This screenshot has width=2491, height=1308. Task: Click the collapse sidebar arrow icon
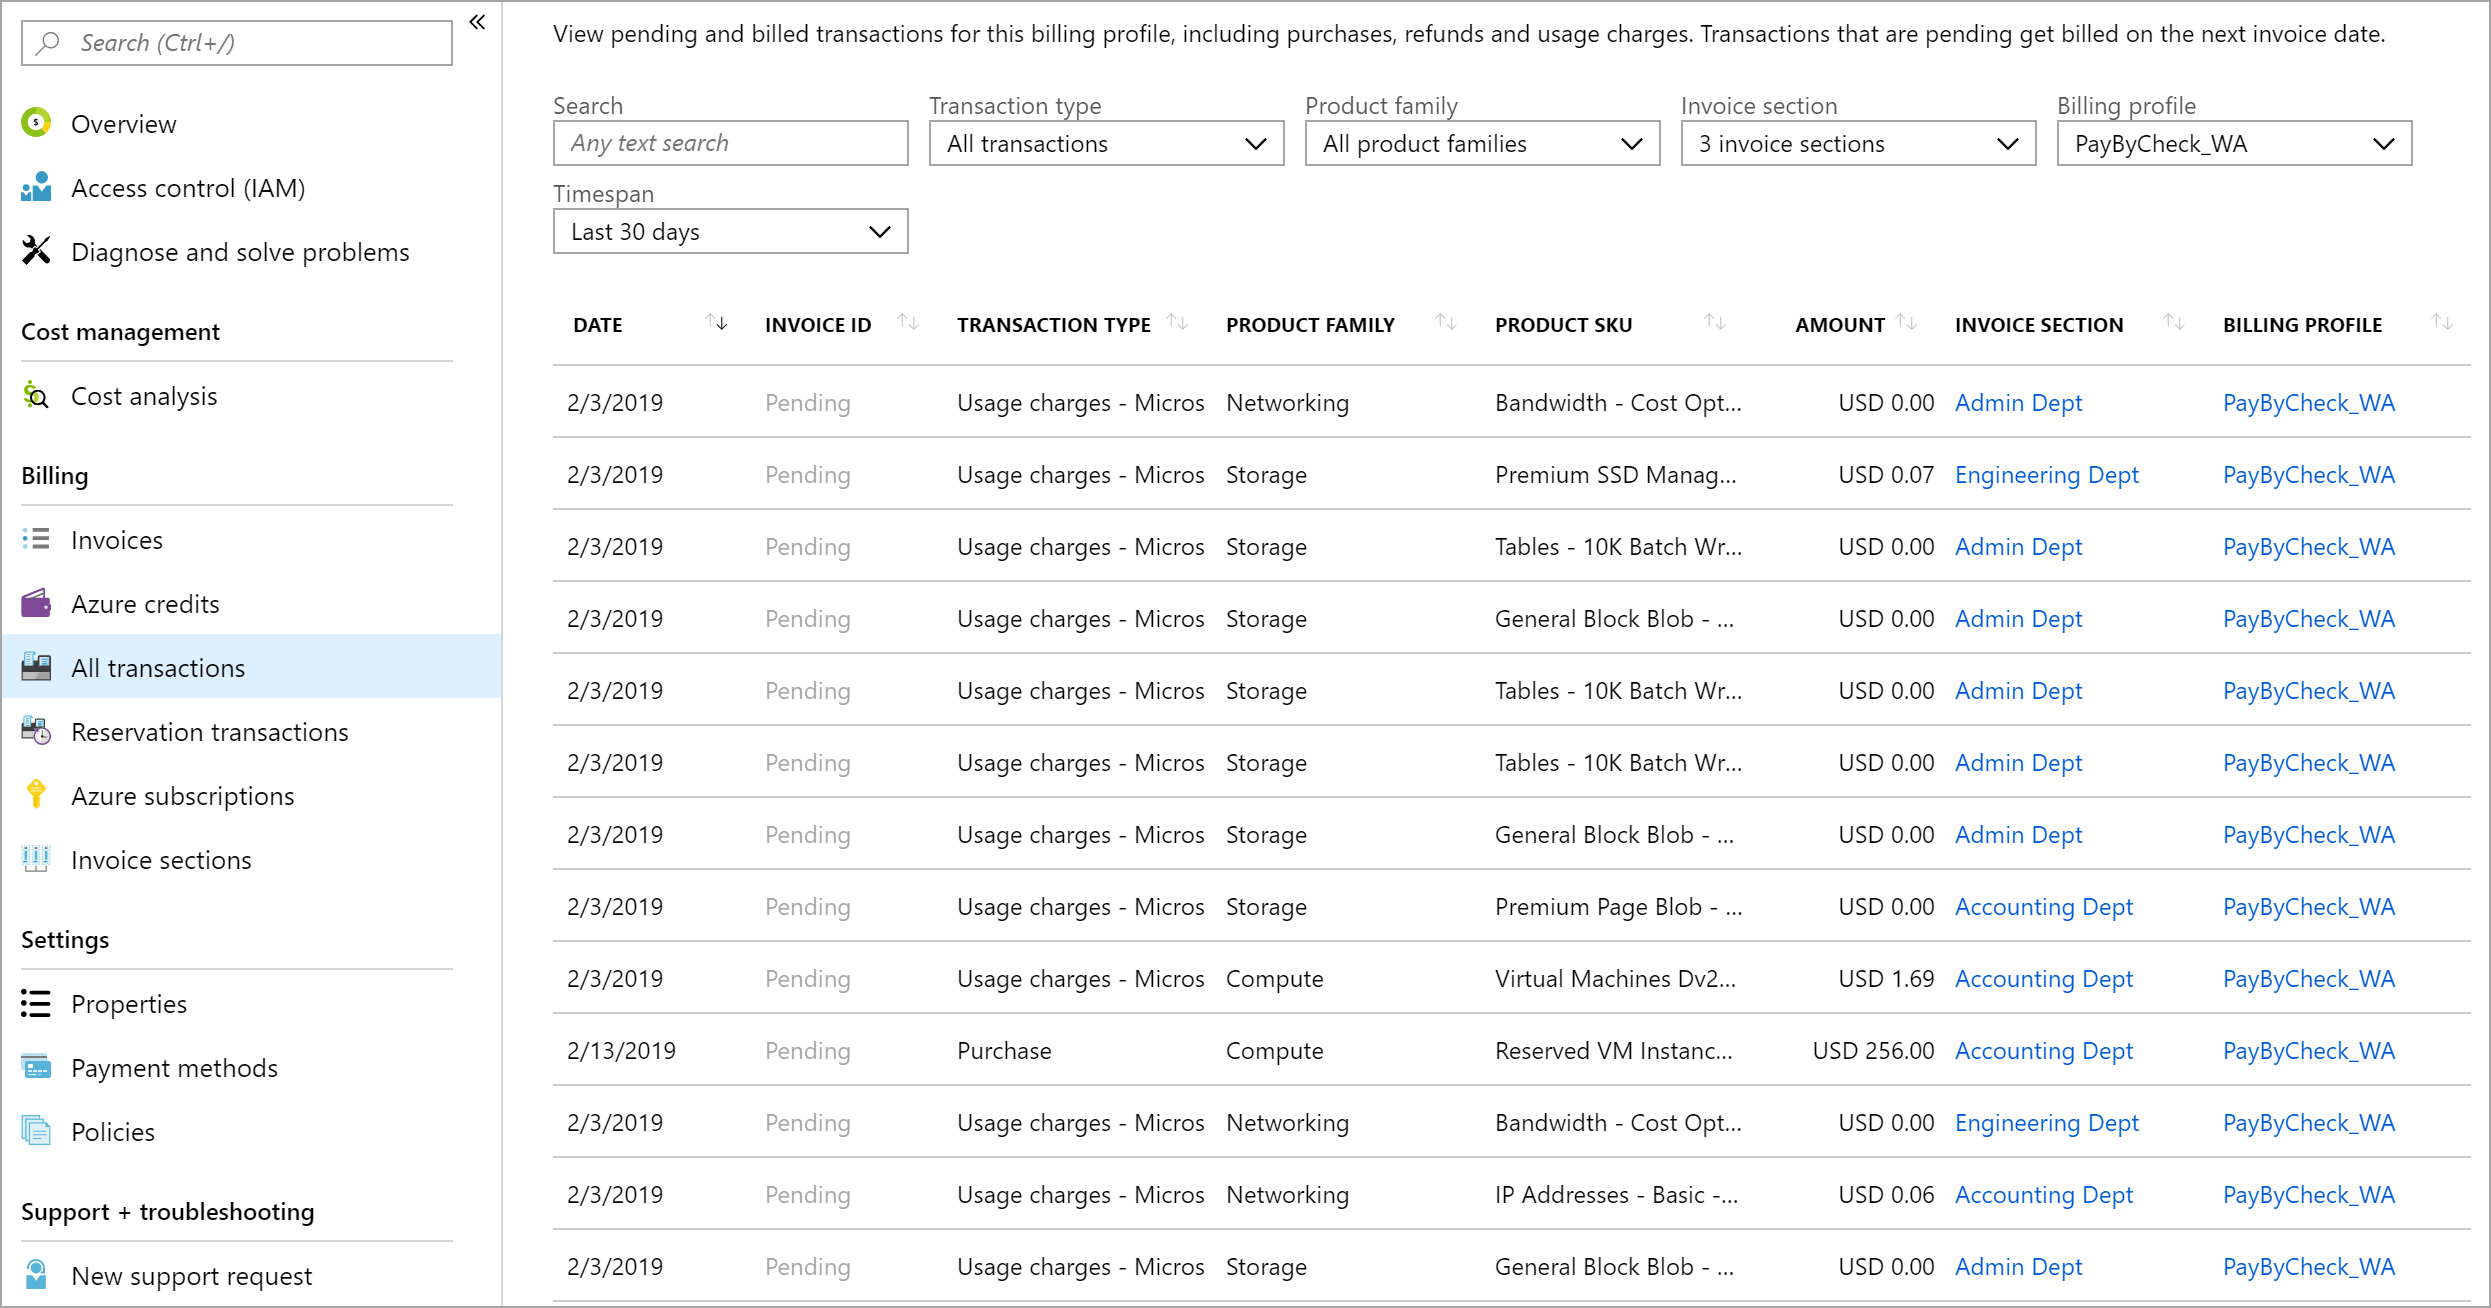tap(478, 21)
